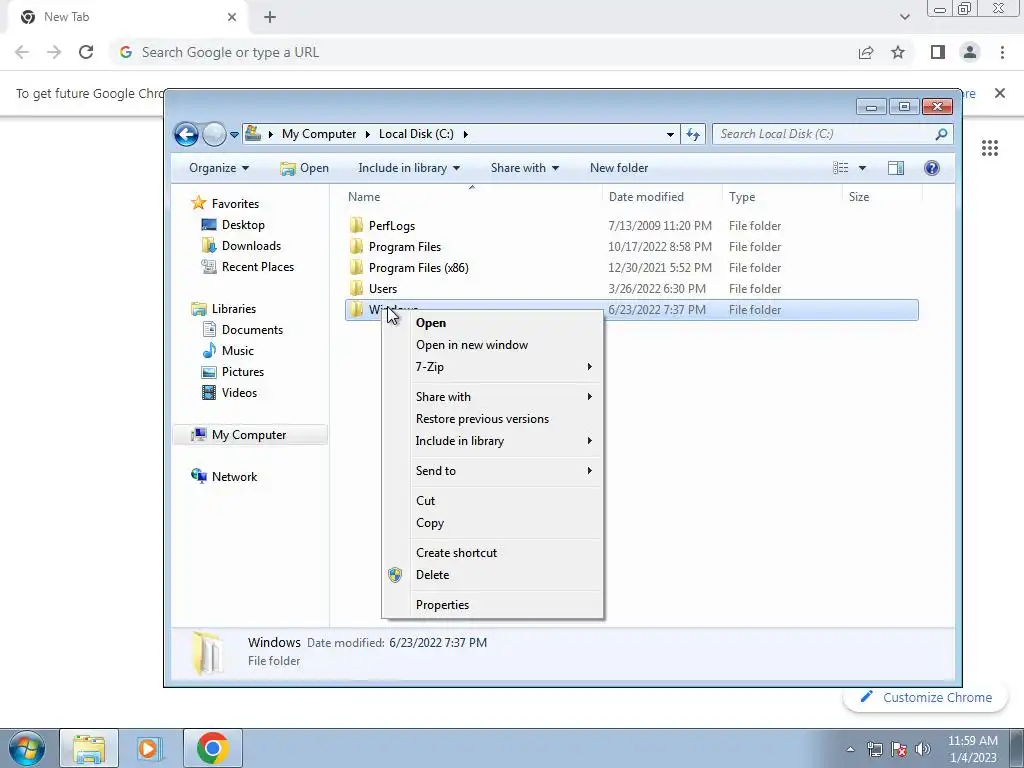Click New folder in toolbar
1024x768 pixels.
point(619,168)
